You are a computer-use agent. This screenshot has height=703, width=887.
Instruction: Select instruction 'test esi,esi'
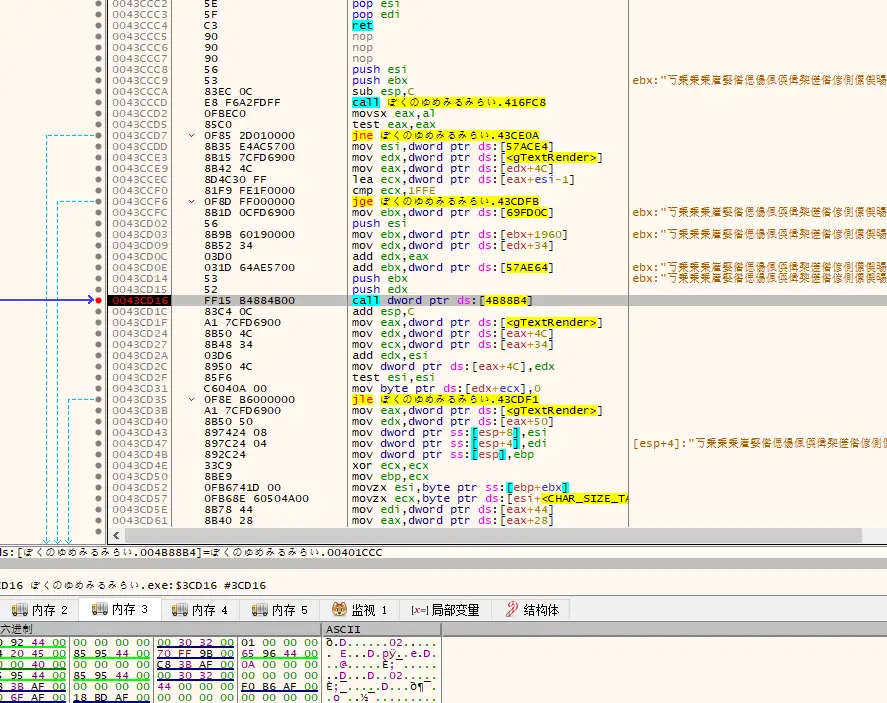tap(394, 377)
